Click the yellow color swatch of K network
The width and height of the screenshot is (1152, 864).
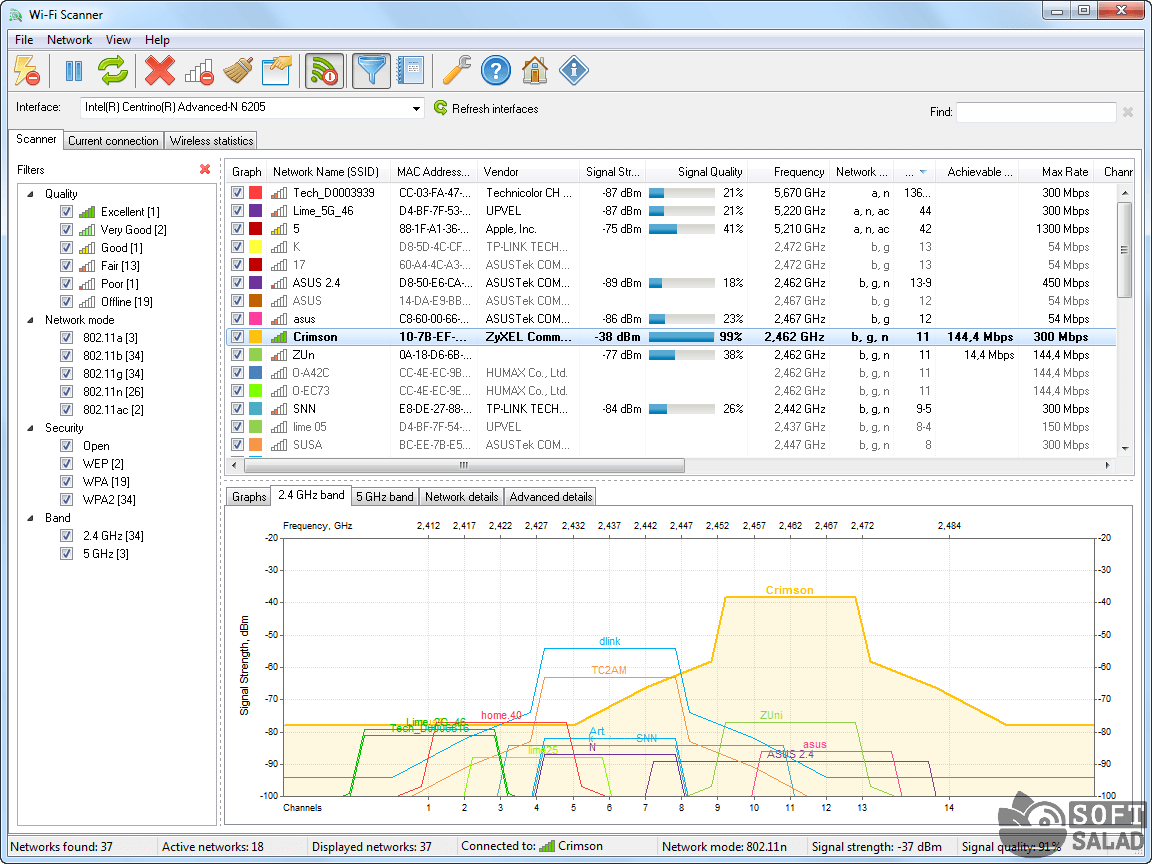[x=256, y=247]
